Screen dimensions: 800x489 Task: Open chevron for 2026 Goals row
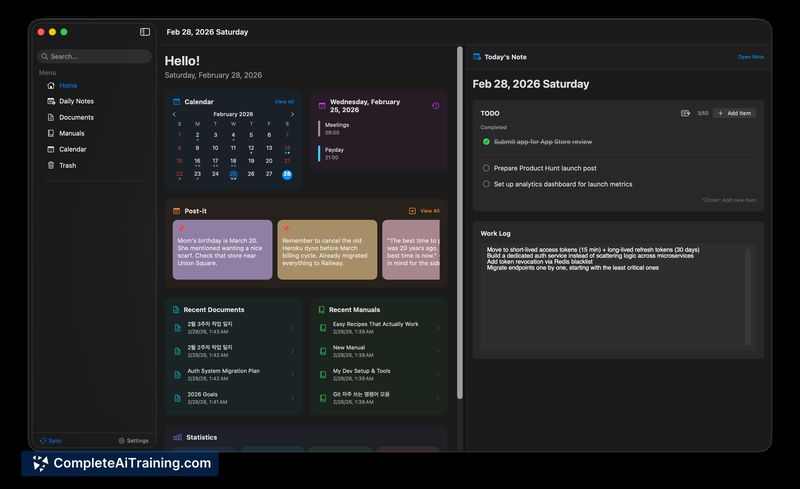tap(292, 398)
